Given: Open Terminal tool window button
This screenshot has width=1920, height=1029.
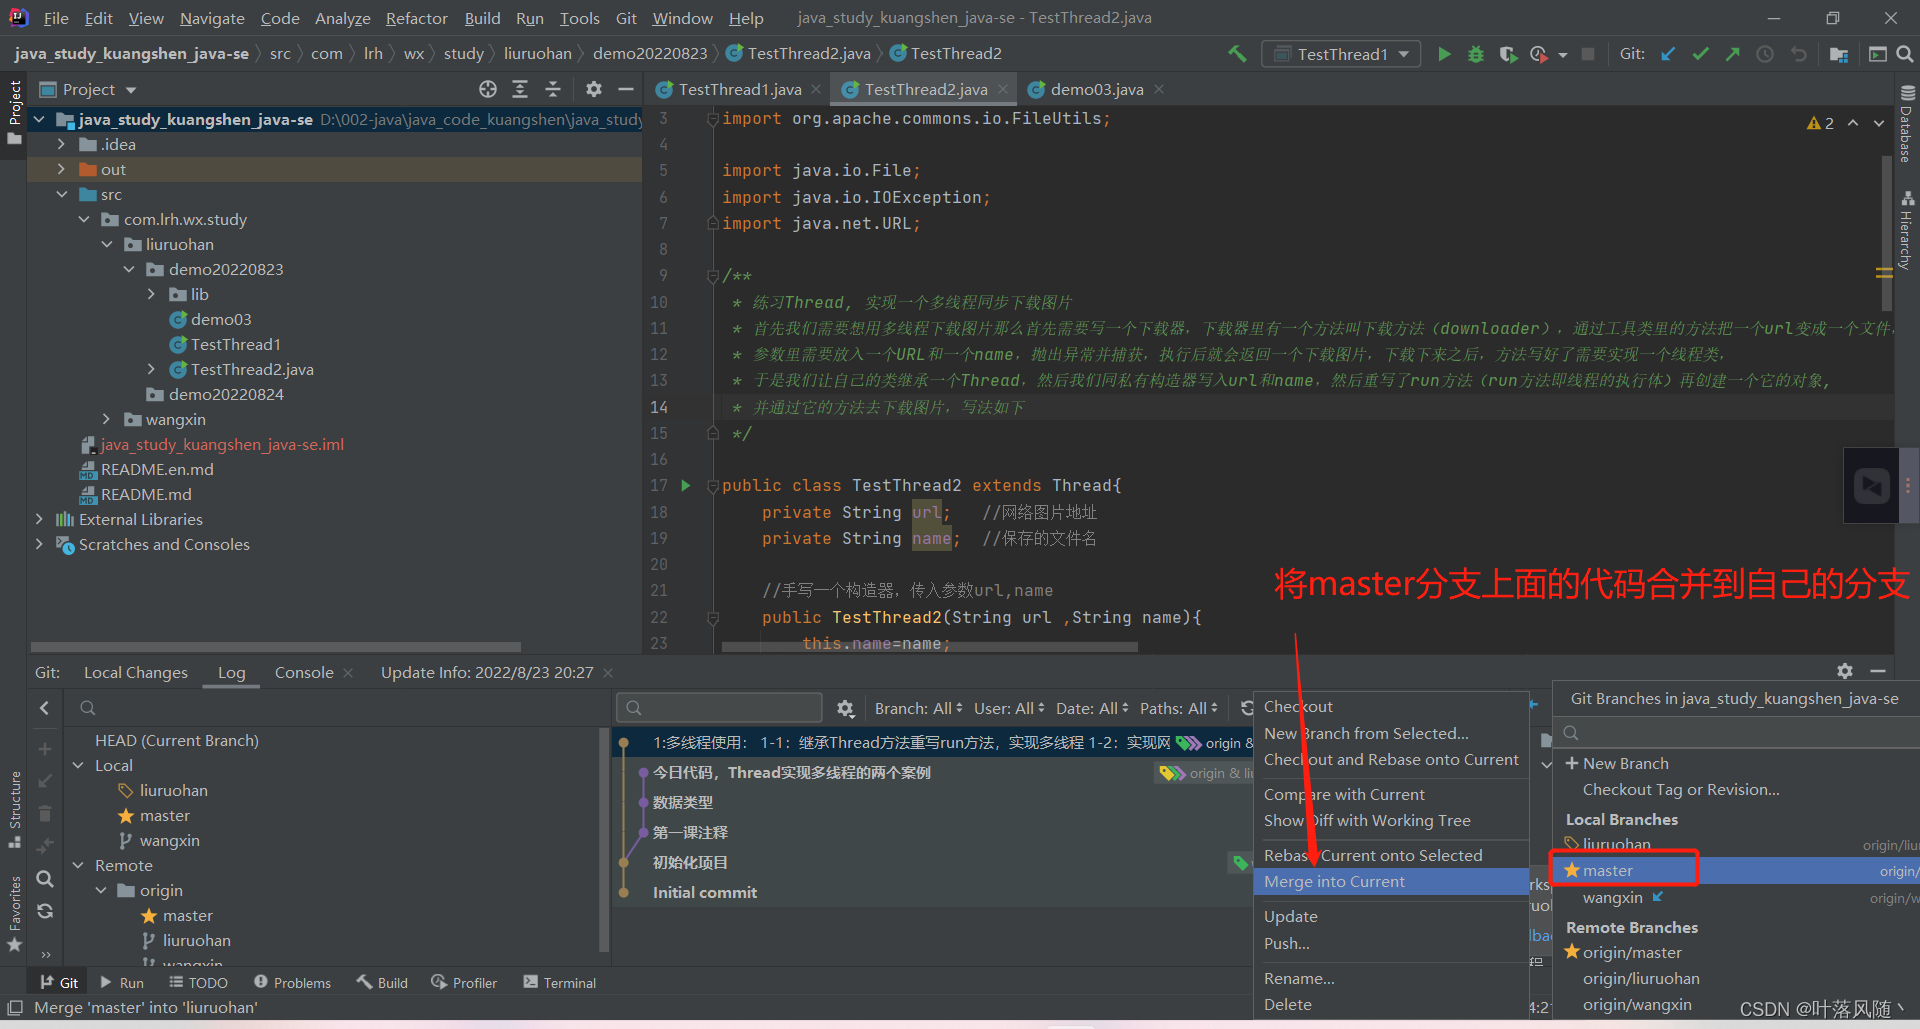Looking at the screenshot, I should coord(559,983).
